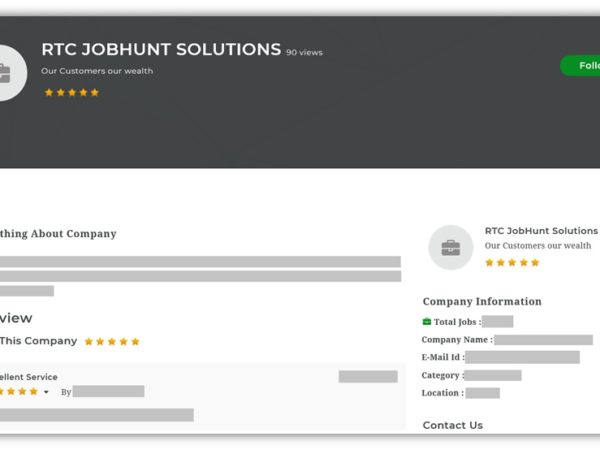Open the RTC JobHunt Solutions sidebar name link

click(x=540, y=230)
